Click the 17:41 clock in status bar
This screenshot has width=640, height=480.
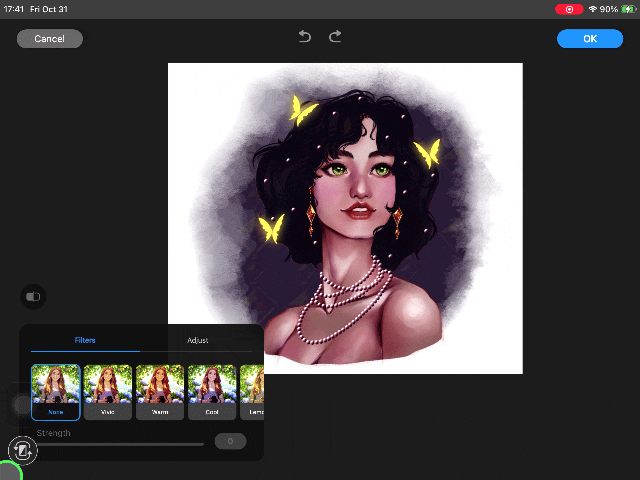pos(13,9)
